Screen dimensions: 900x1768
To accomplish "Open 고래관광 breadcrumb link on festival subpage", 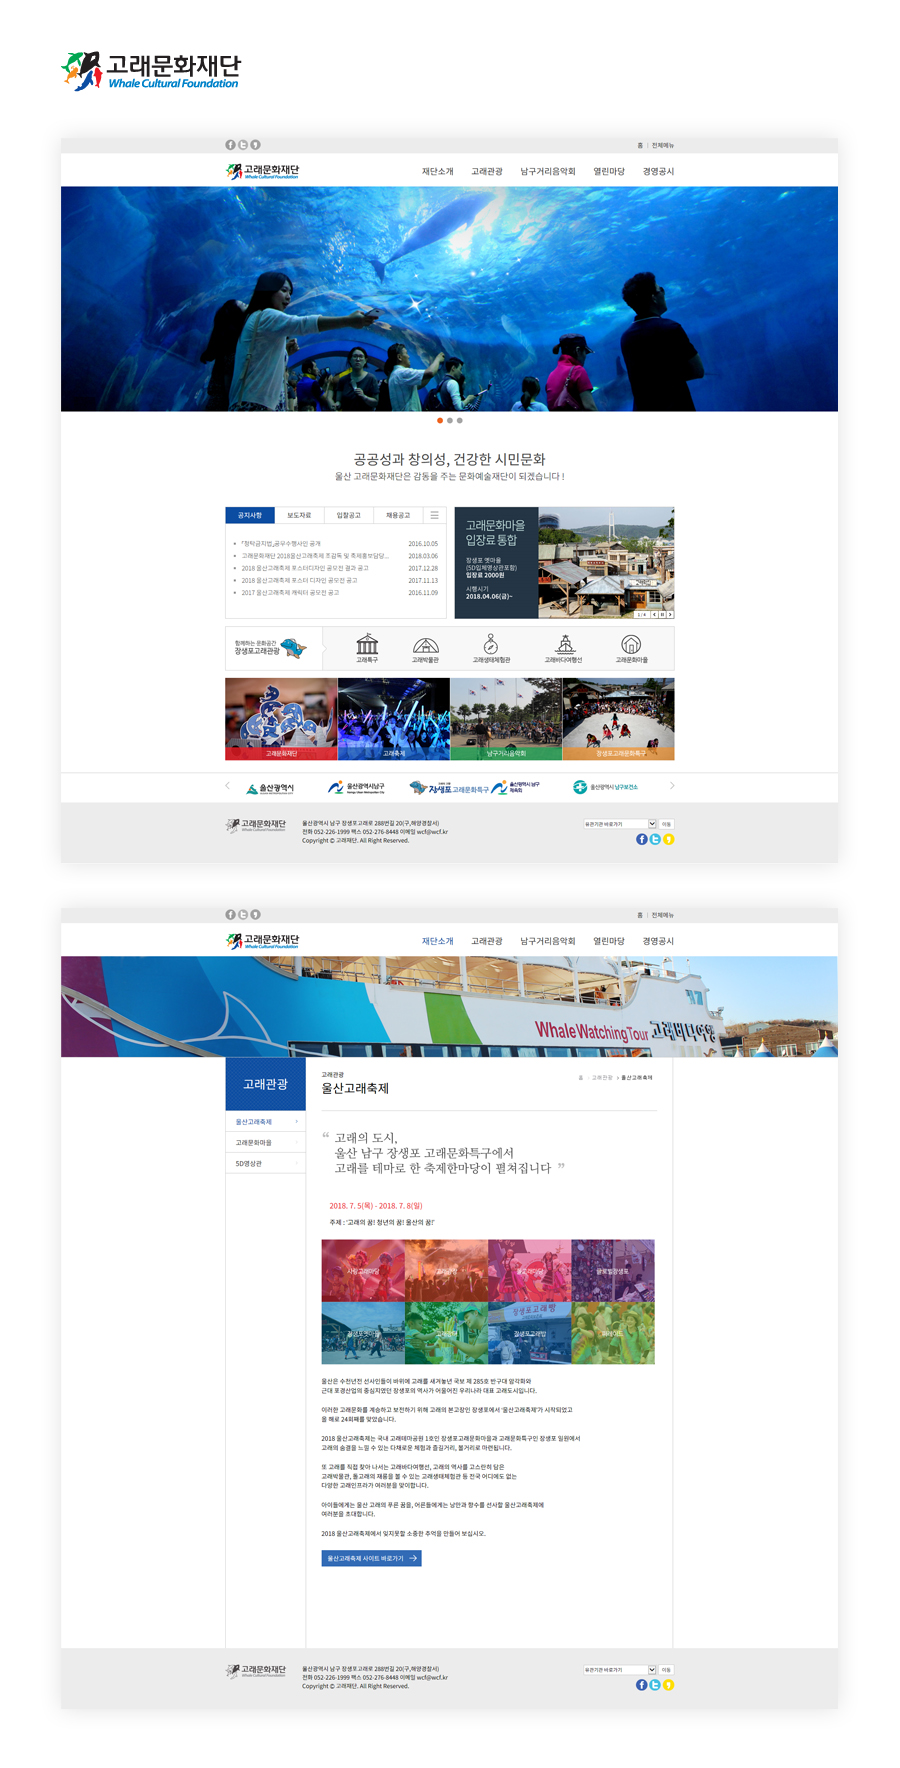I will [602, 1078].
